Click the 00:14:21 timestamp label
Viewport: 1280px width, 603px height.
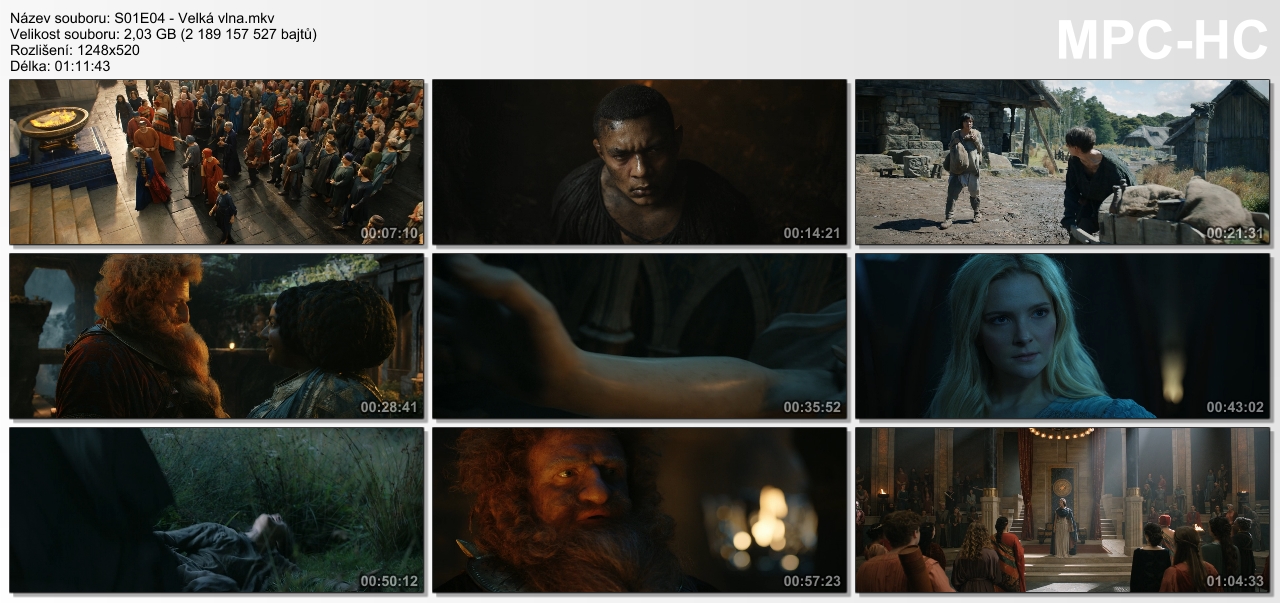812,233
